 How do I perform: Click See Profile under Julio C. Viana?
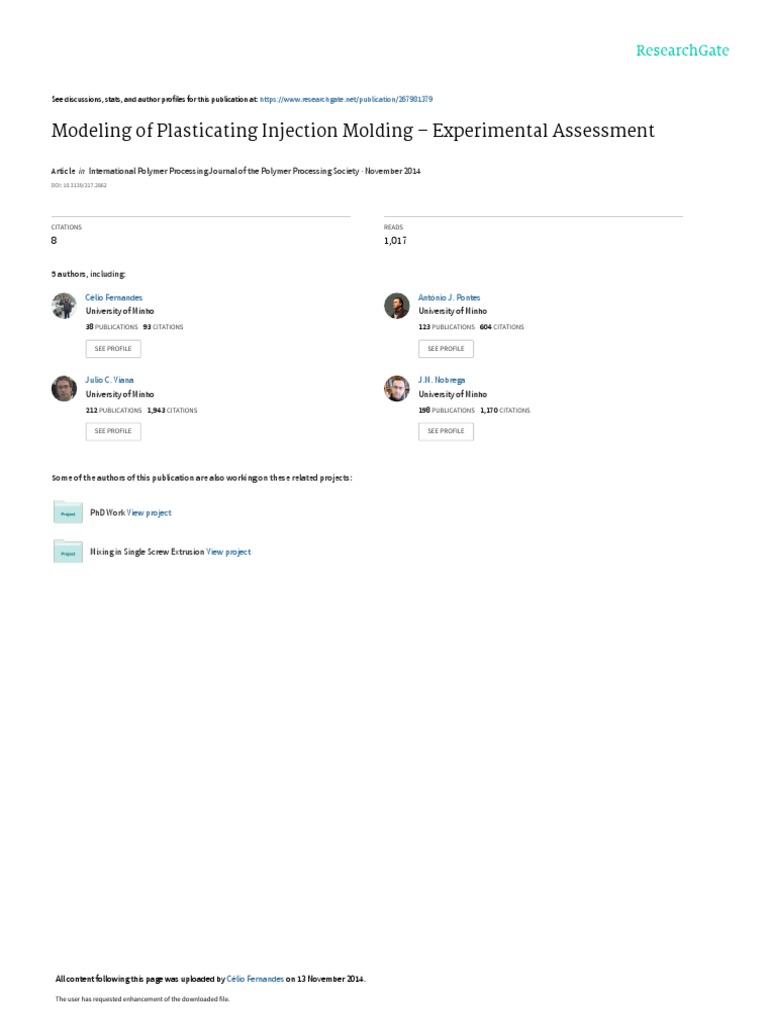click(113, 431)
